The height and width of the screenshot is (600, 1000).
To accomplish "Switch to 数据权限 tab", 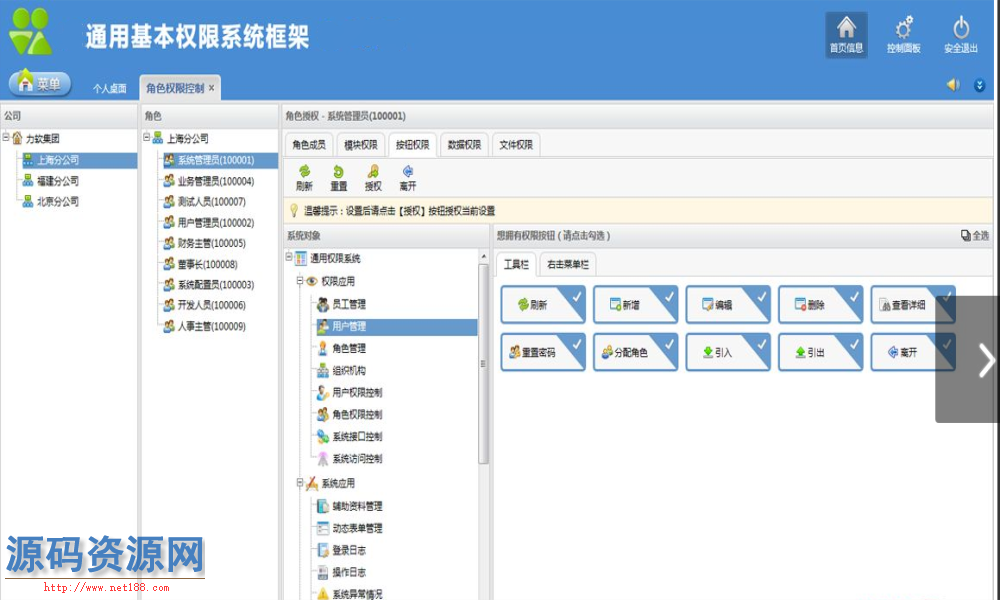I will (464, 145).
